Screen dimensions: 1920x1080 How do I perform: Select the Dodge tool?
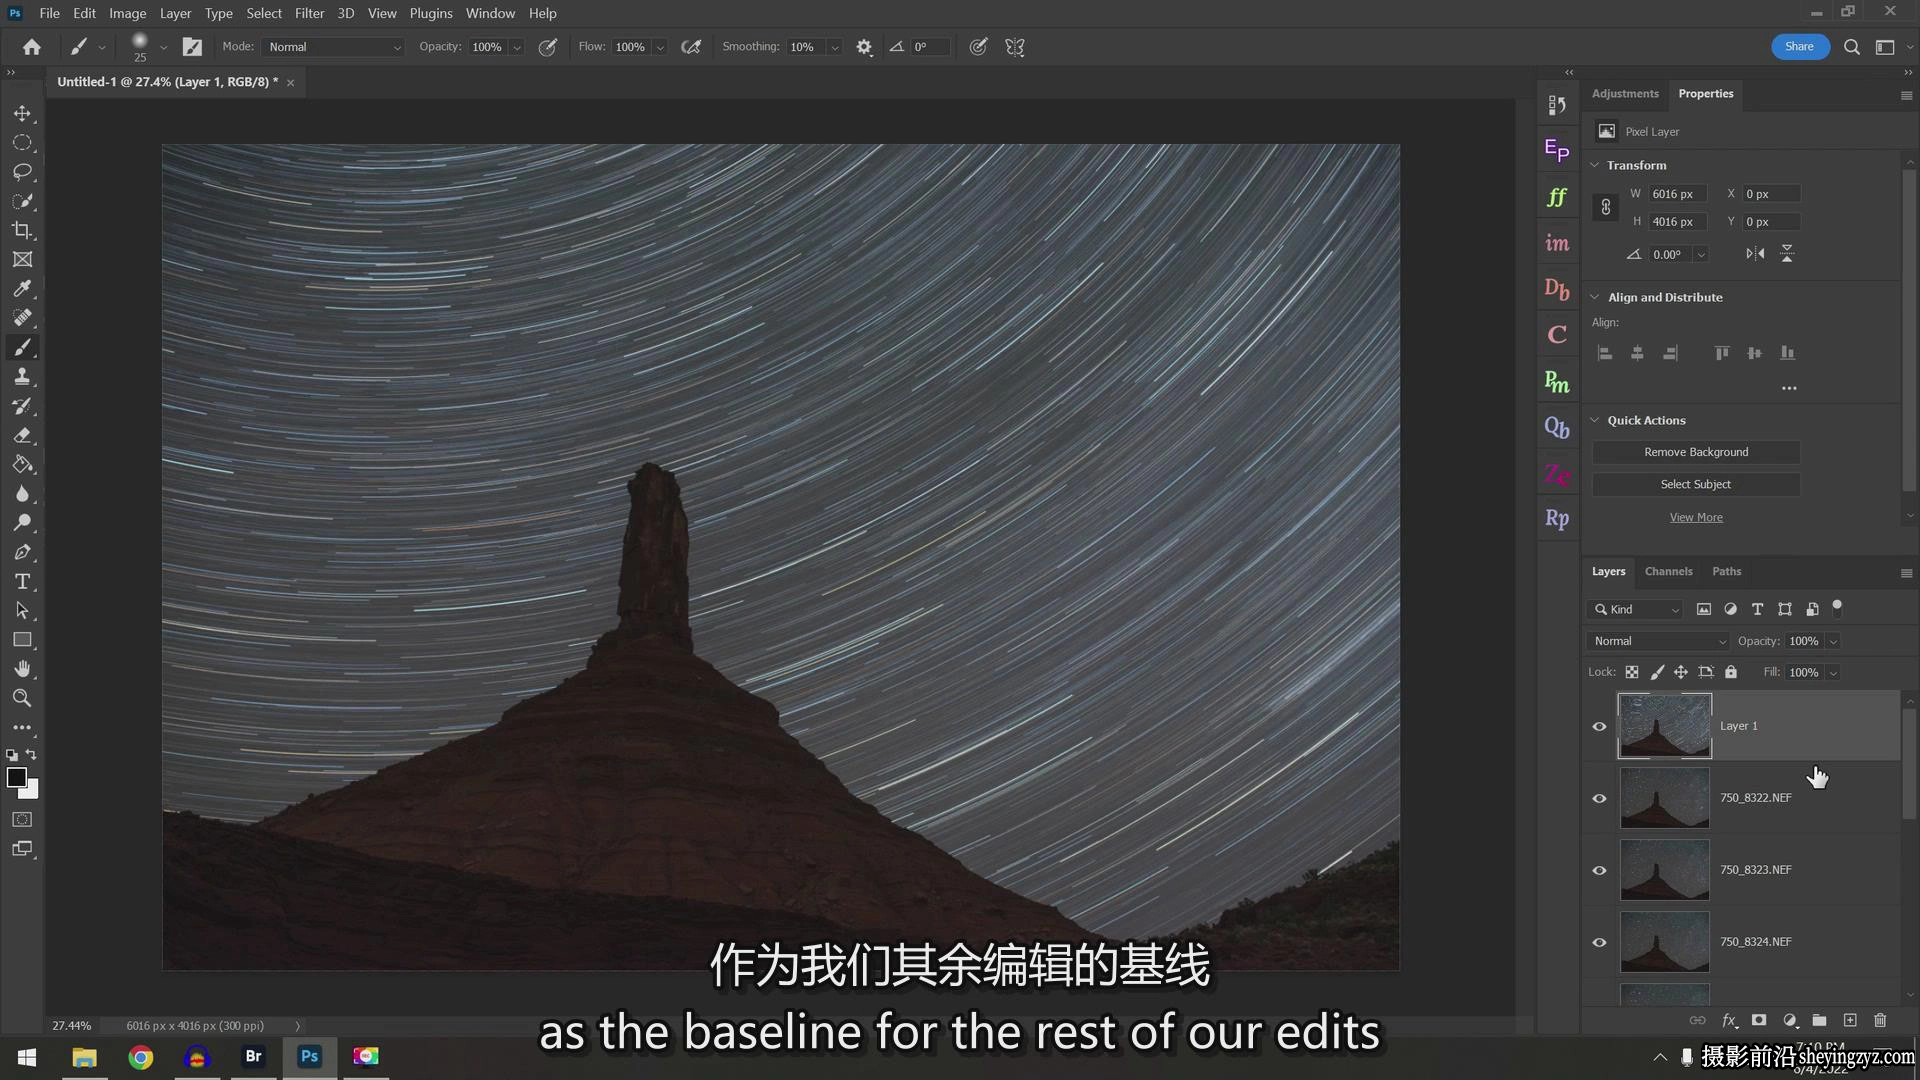[22, 522]
